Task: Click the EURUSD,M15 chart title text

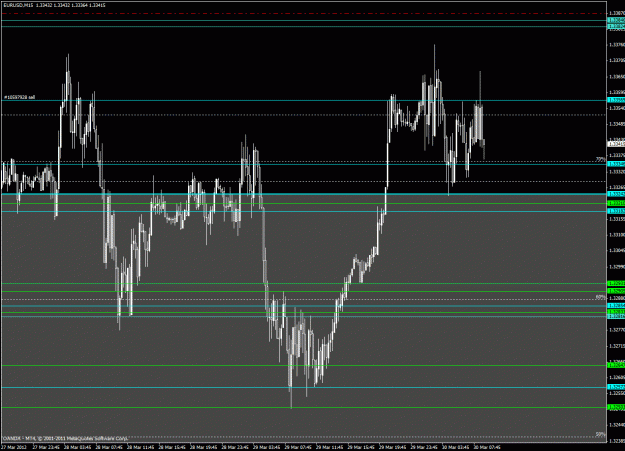Action: pos(16,6)
